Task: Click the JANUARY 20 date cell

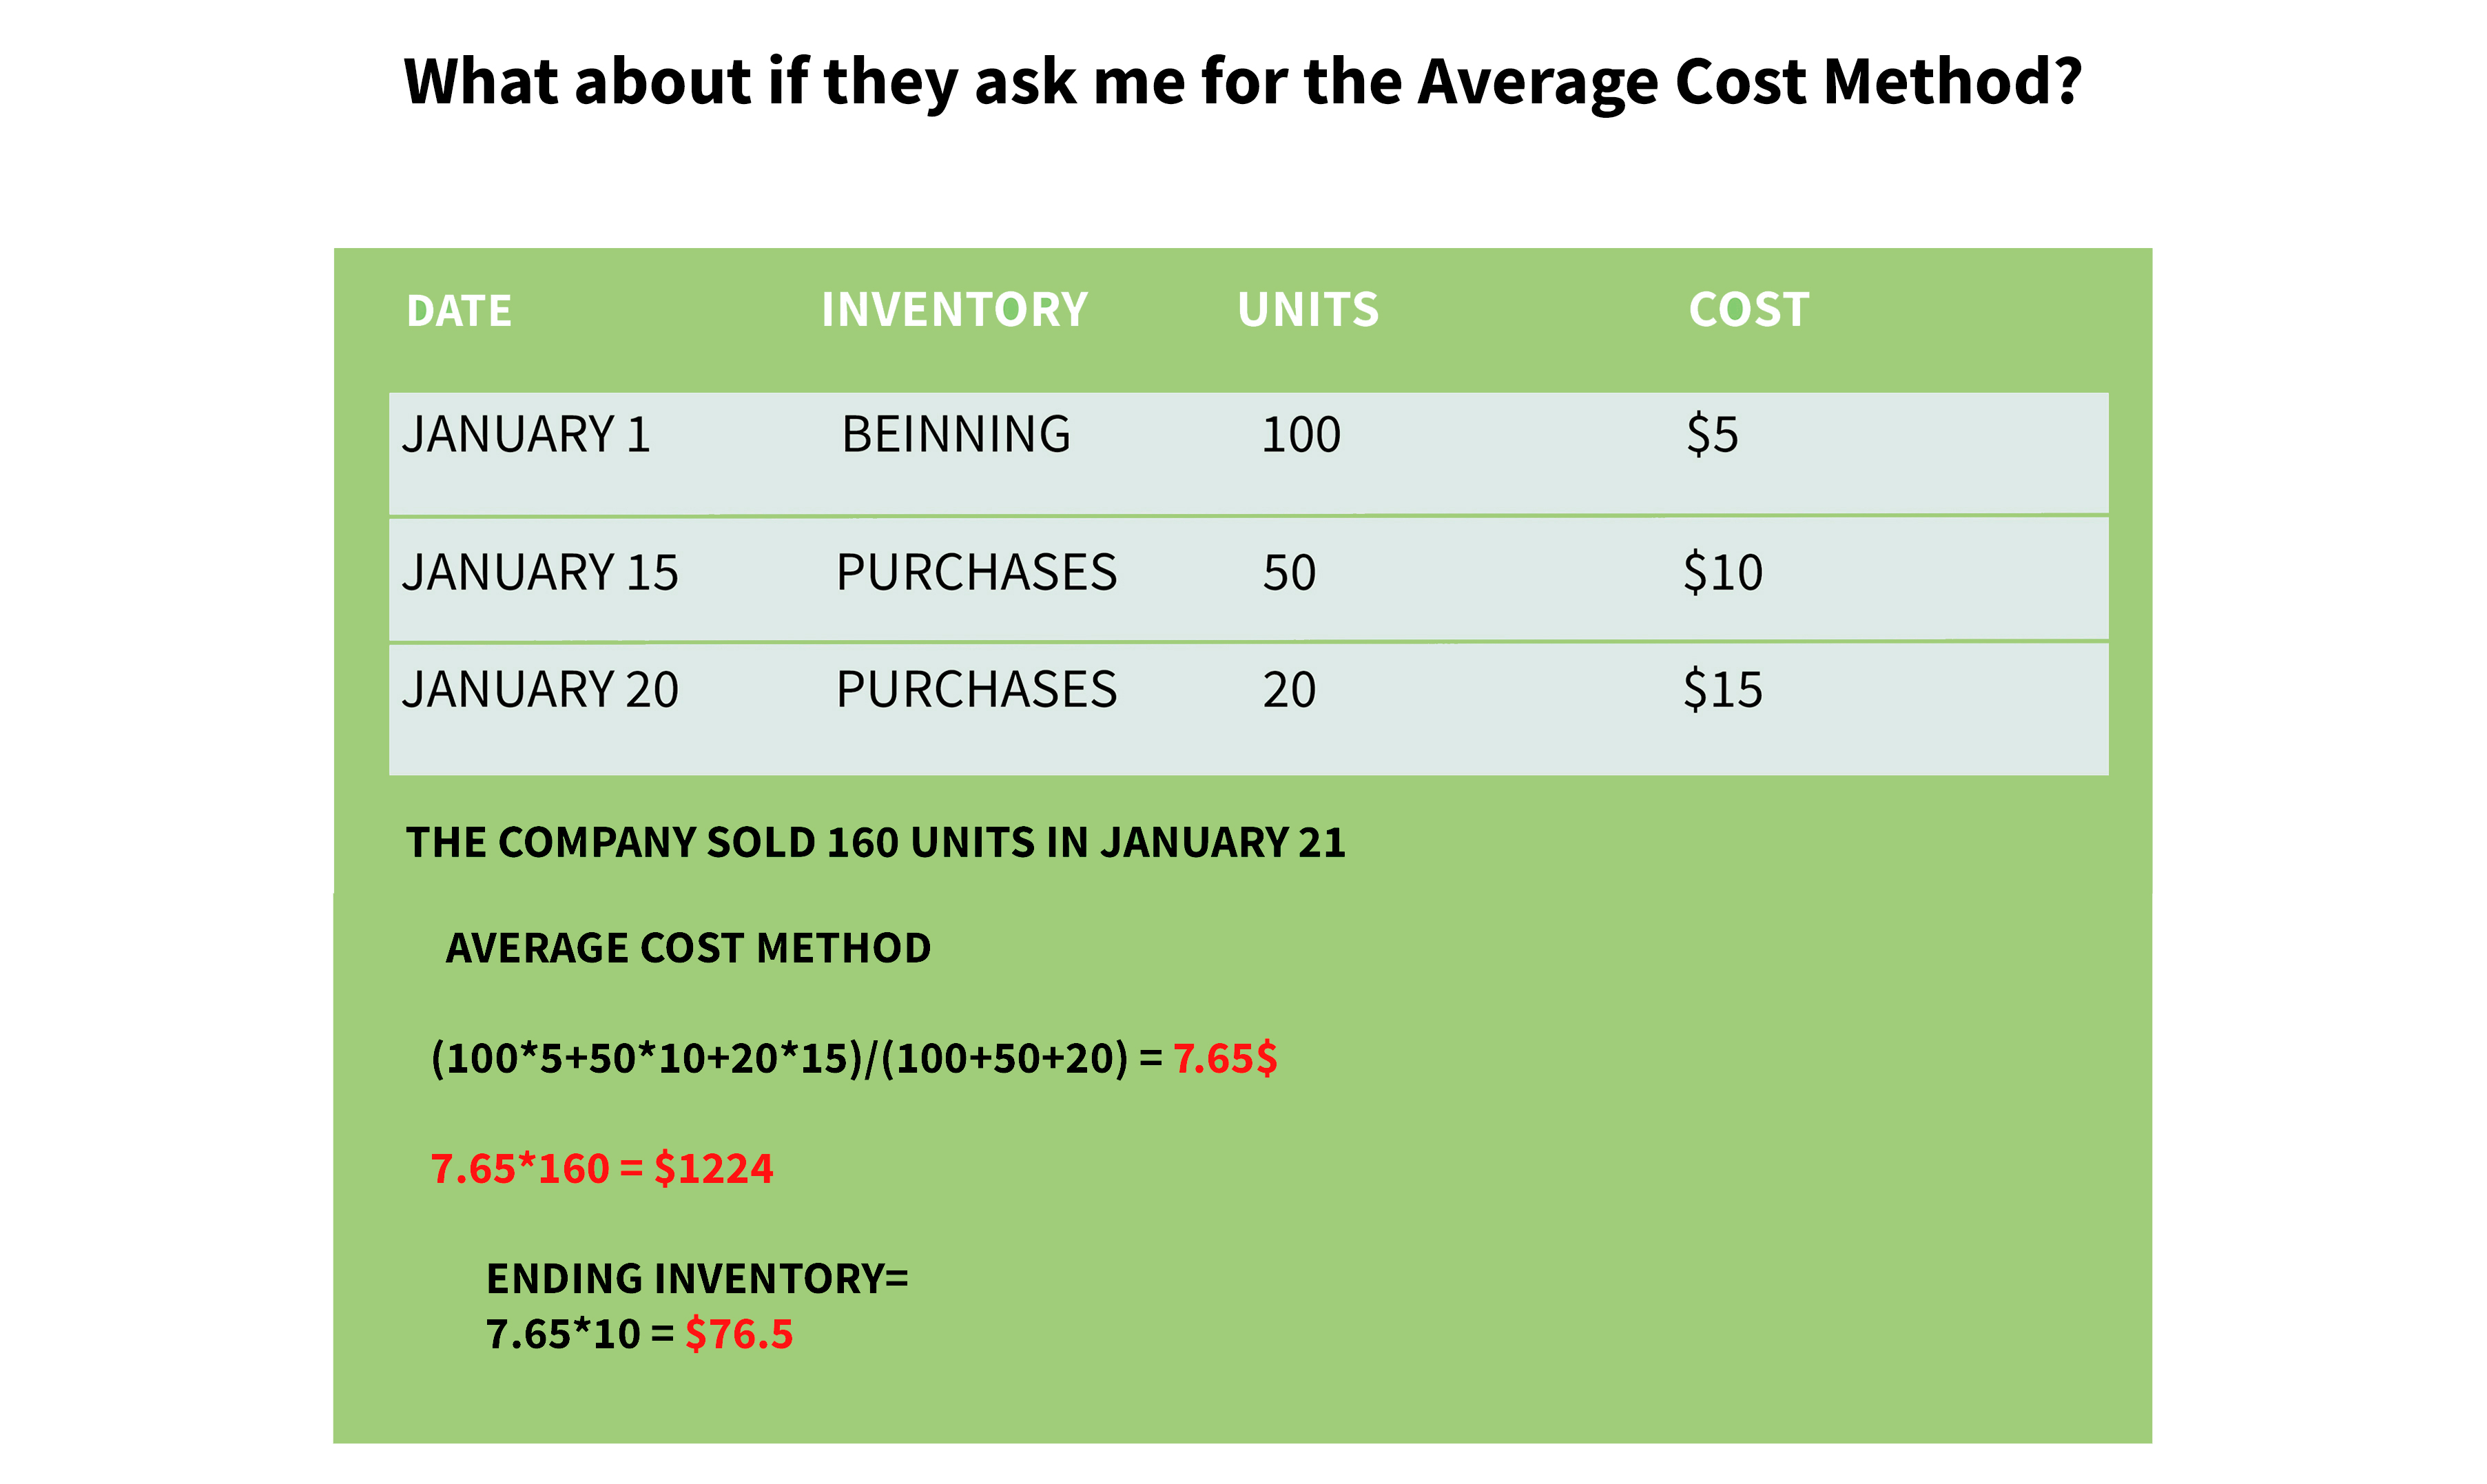Action: 540,690
